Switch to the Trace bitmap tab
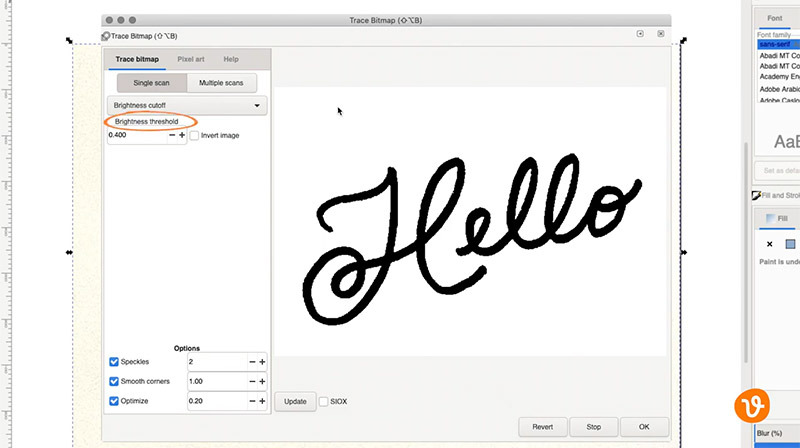The height and width of the screenshot is (448, 800). click(x=137, y=59)
